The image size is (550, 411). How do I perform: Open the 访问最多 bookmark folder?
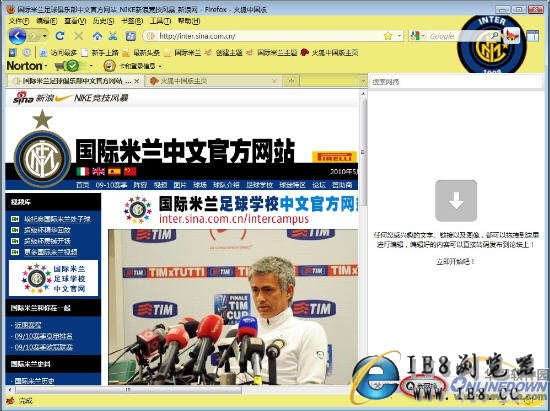[58, 53]
